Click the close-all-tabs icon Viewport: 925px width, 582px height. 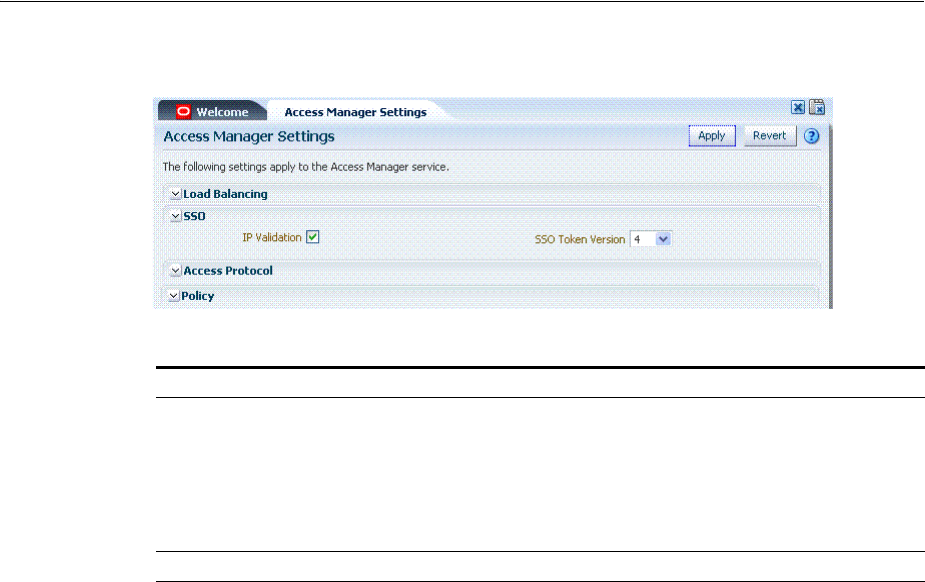click(x=817, y=107)
